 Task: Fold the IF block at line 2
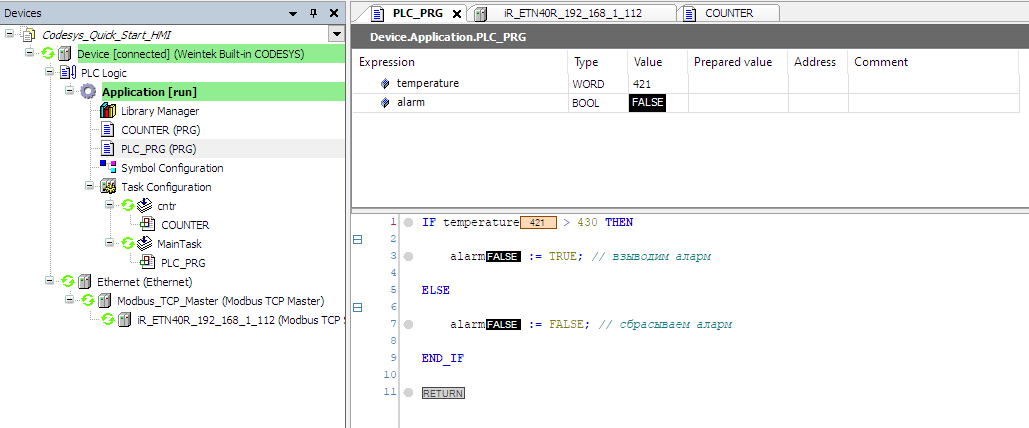(x=358, y=240)
